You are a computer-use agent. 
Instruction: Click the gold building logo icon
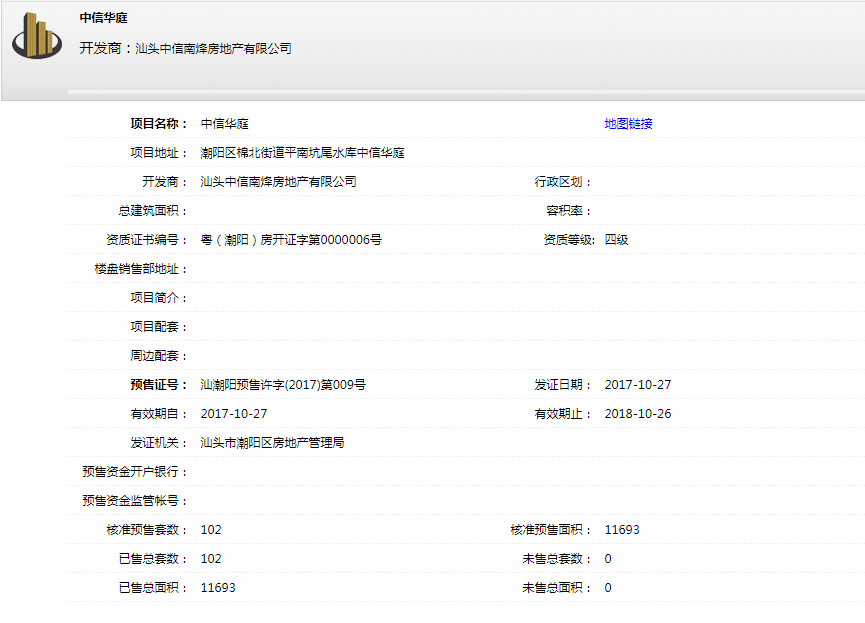click(x=37, y=37)
